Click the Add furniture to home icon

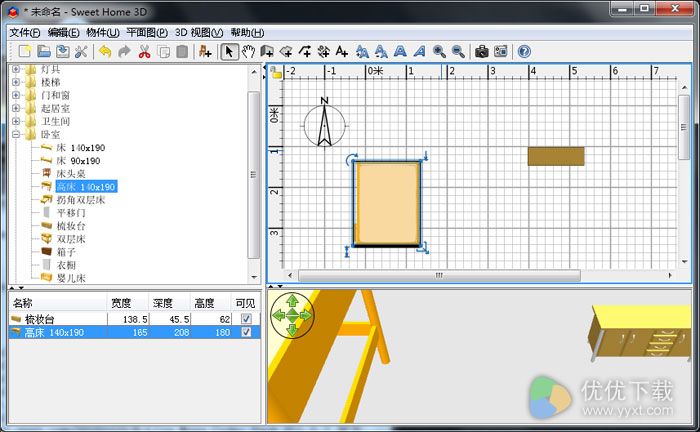click(205, 52)
